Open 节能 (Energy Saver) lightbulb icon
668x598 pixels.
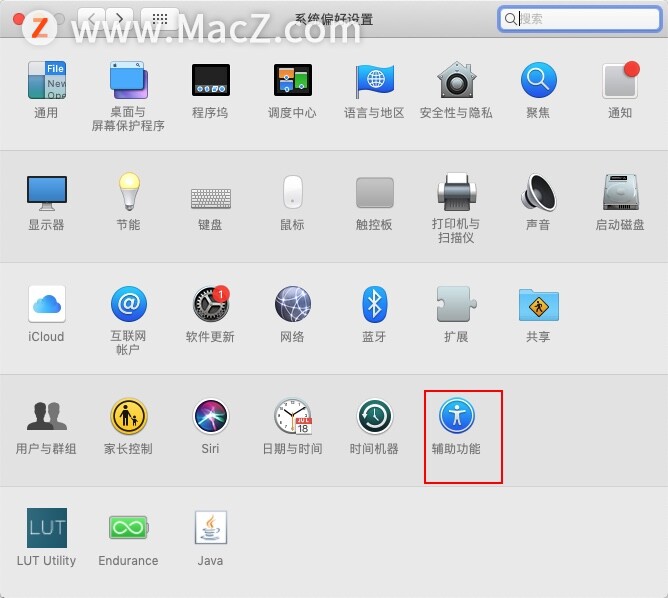(129, 192)
